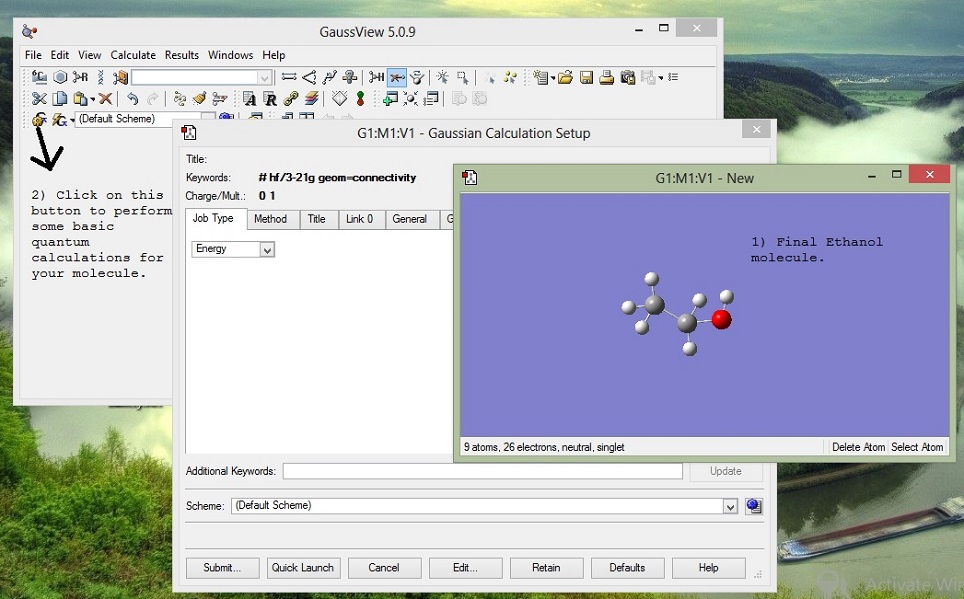Click the Select All atoms toolbar icon
This screenshot has height=599, width=964.
point(510,77)
